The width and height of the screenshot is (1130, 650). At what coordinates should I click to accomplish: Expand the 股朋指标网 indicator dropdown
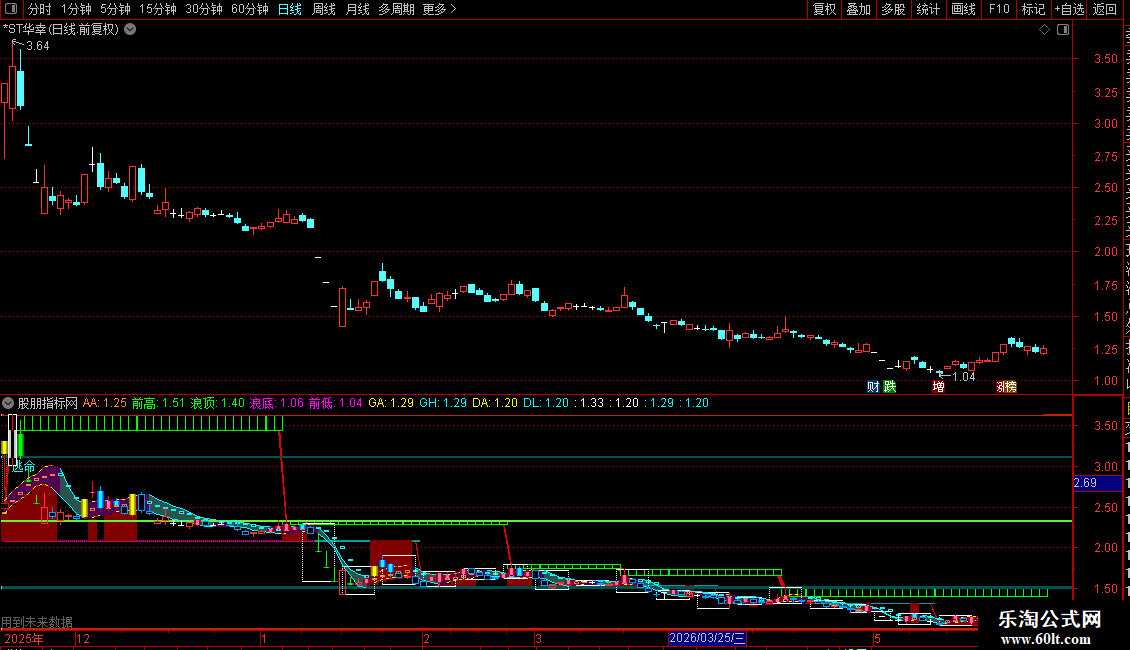pyautogui.click(x=8, y=403)
